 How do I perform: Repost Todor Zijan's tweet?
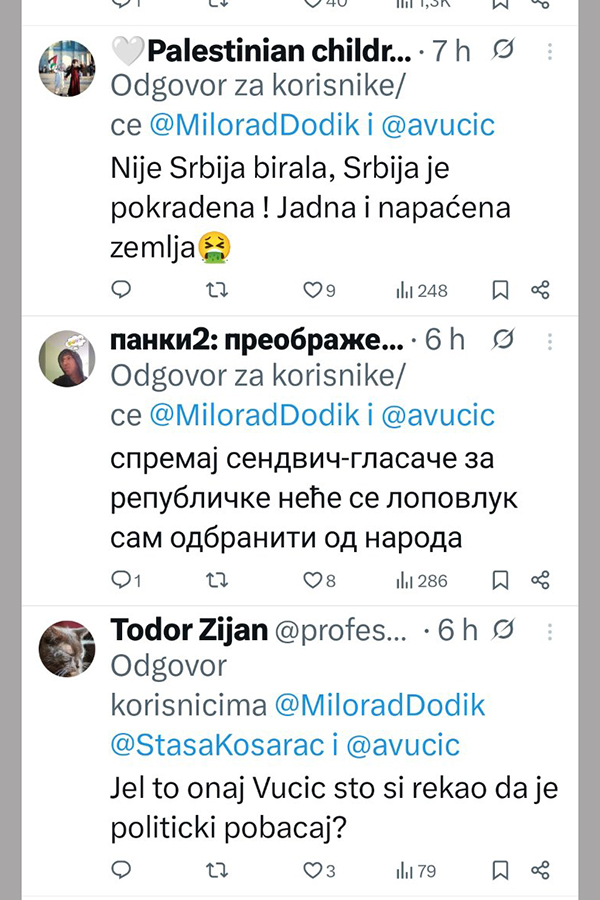click(x=216, y=870)
